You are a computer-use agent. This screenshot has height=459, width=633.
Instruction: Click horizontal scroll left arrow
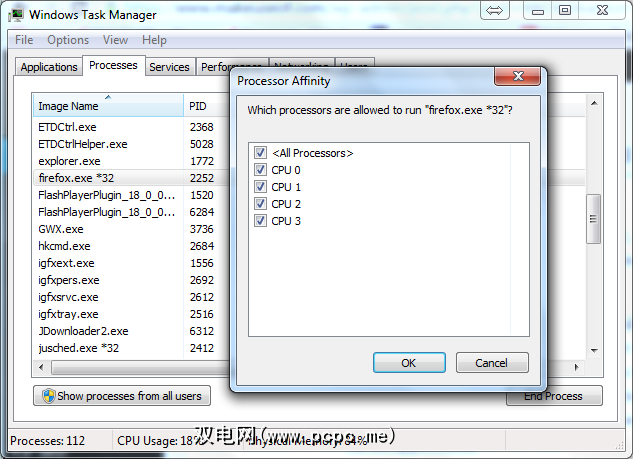click(x=41, y=367)
